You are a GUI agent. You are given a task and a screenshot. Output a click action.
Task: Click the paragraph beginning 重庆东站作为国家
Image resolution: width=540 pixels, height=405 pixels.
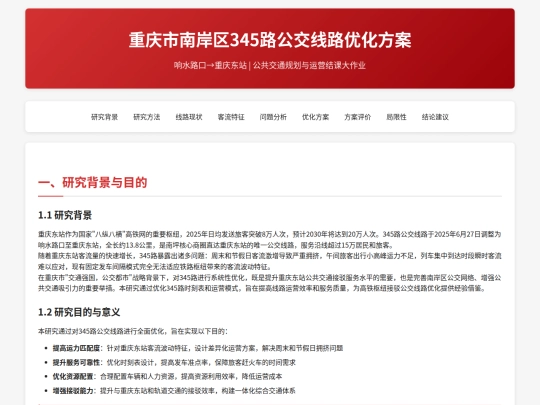pyautogui.click(x=270, y=240)
